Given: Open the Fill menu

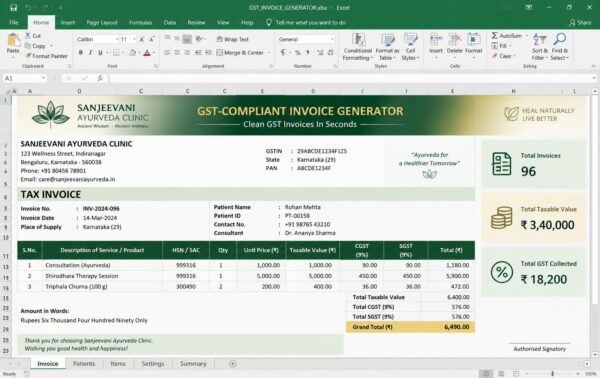Looking at the screenshot, I should (501, 46).
